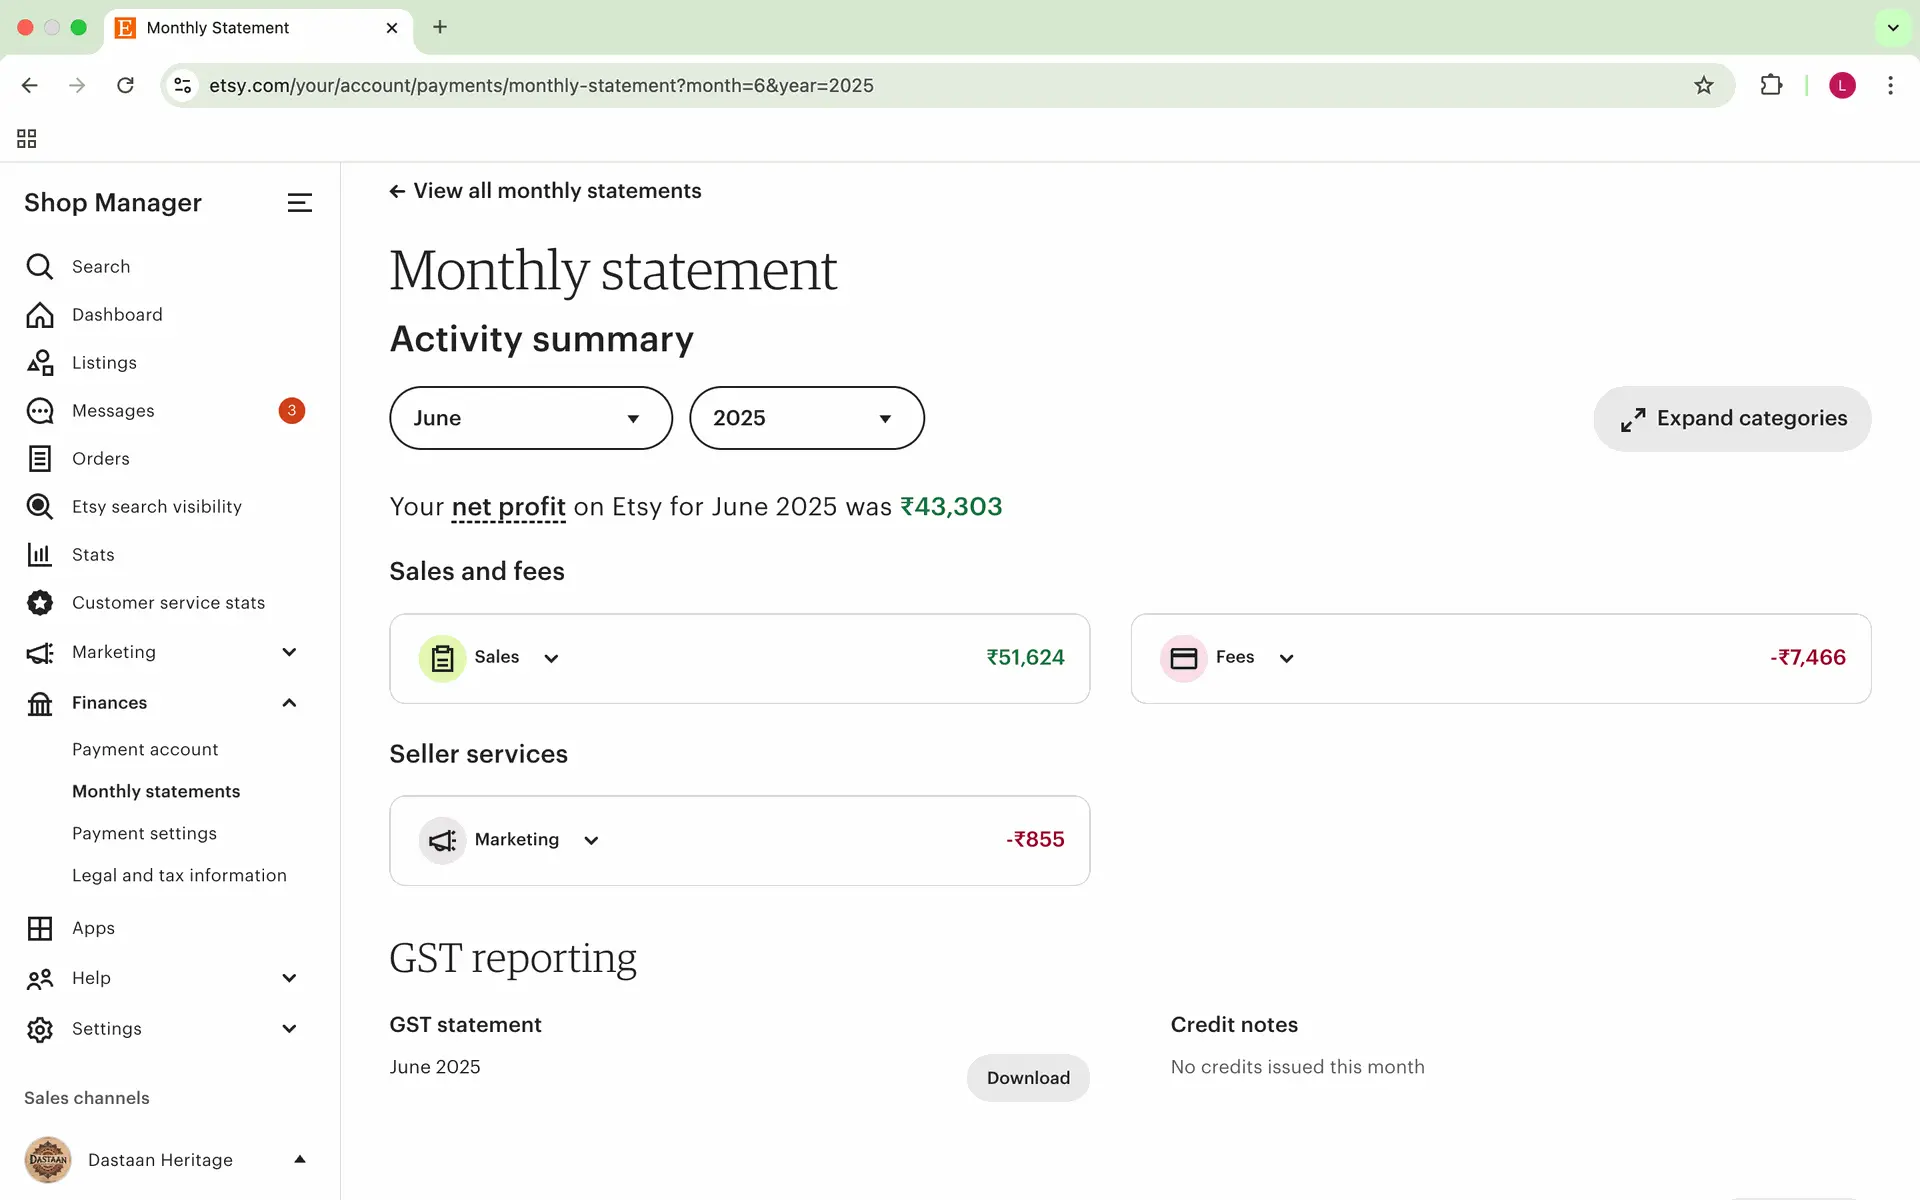Click the Settings gear icon
Image resolution: width=1920 pixels, height=1200 pixels.
(x=39, y=1029)
